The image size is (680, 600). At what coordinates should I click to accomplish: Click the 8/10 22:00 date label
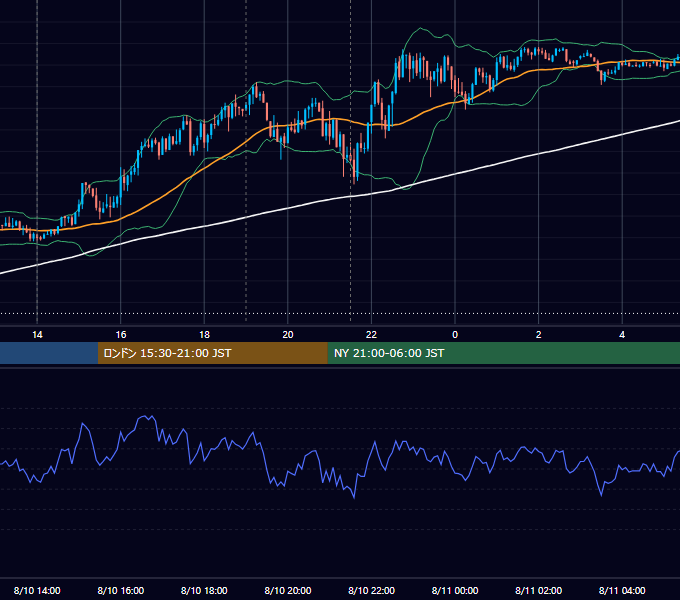tap(371, 590)
